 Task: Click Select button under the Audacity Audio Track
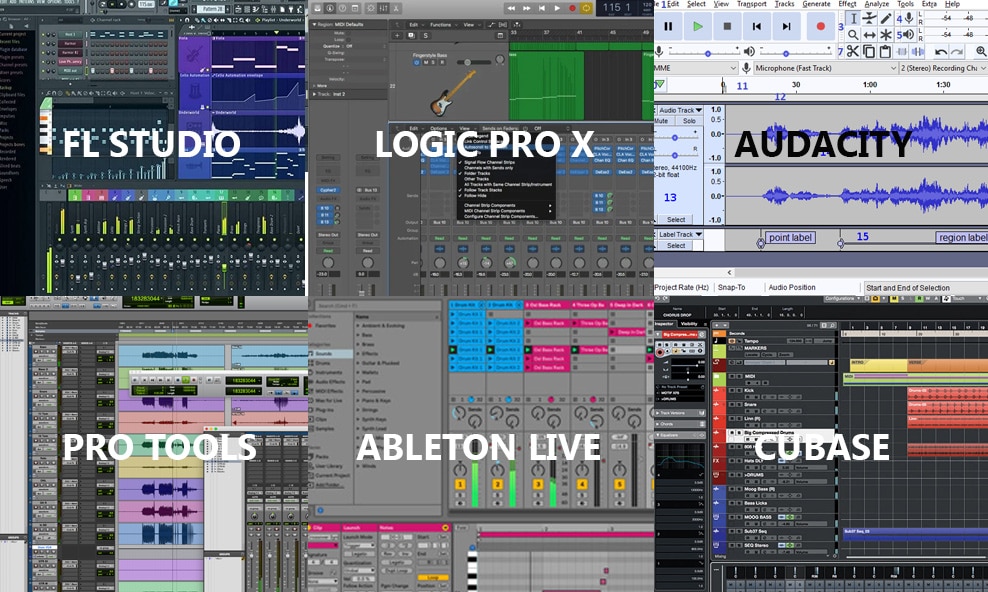(676, 220)
